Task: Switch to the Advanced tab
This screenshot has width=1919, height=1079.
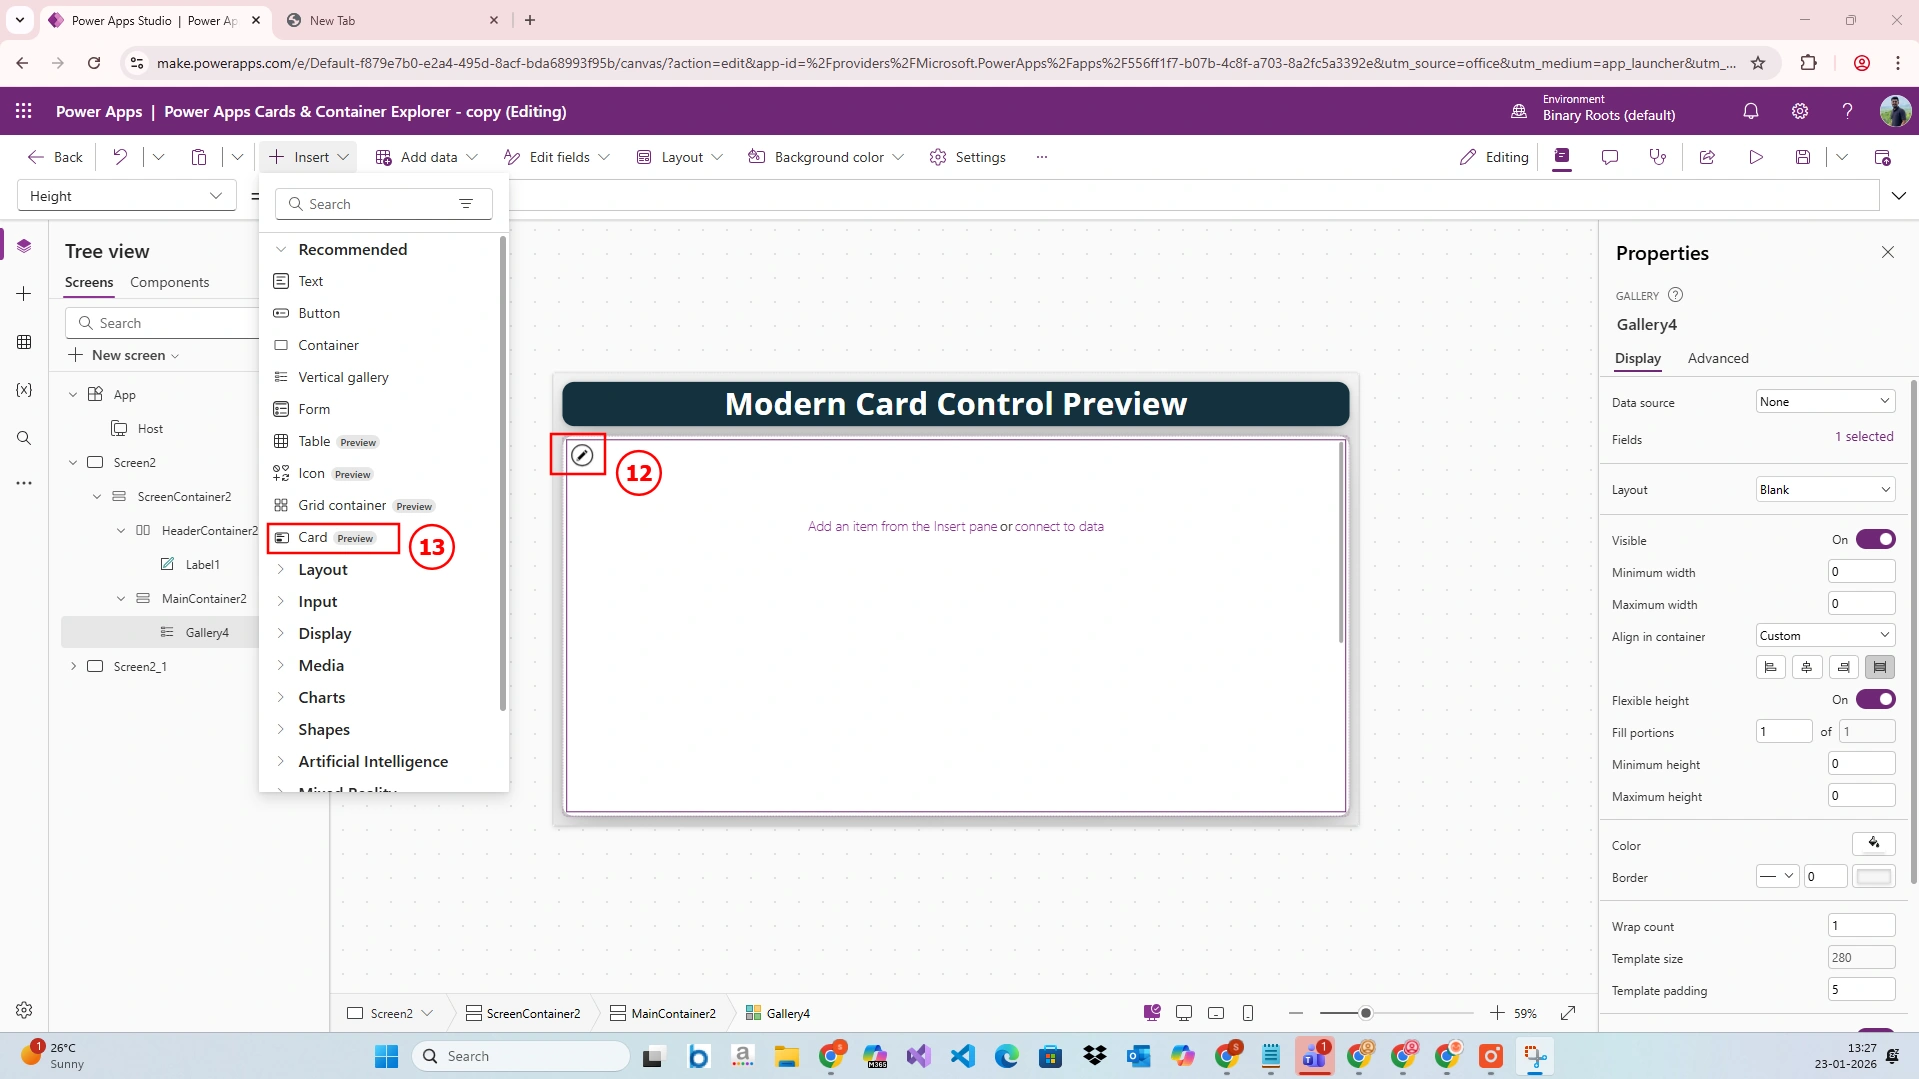Action: [x=1718, y=358]
